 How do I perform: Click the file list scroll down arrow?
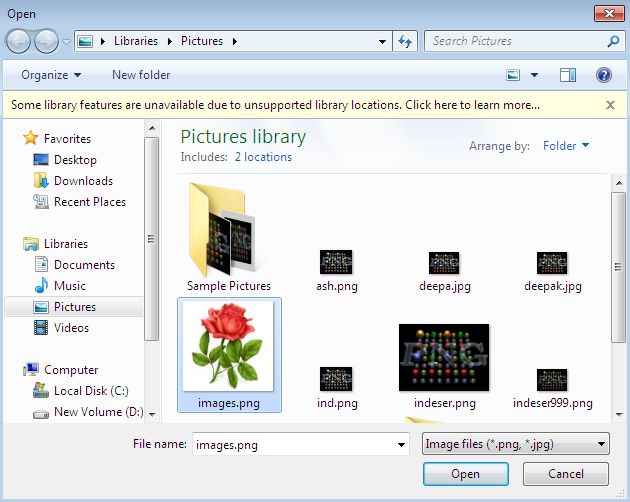618,414
